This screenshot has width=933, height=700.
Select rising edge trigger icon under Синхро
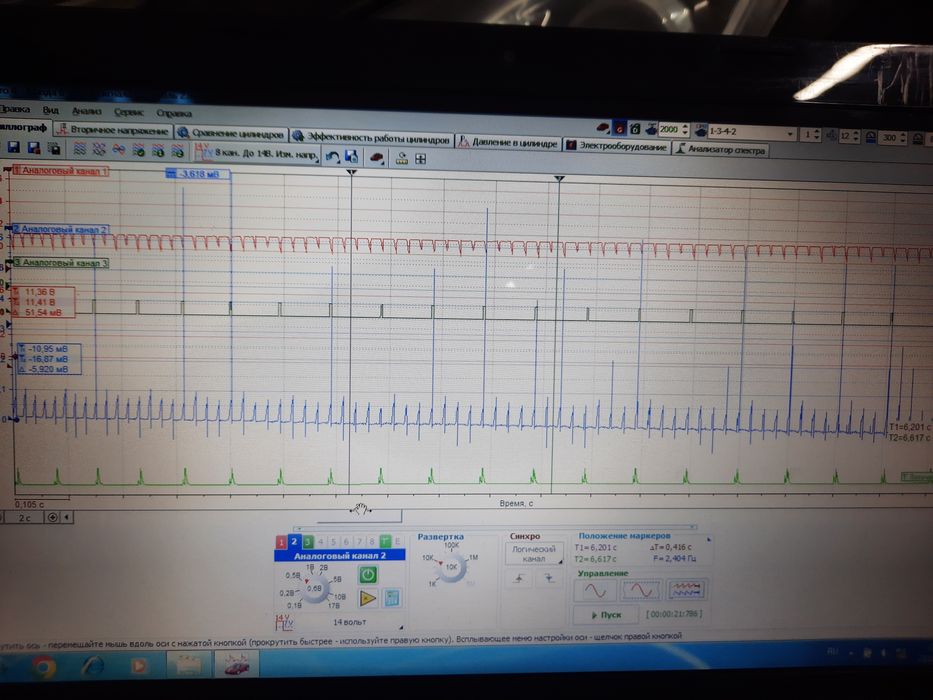[x=519, y=578]
